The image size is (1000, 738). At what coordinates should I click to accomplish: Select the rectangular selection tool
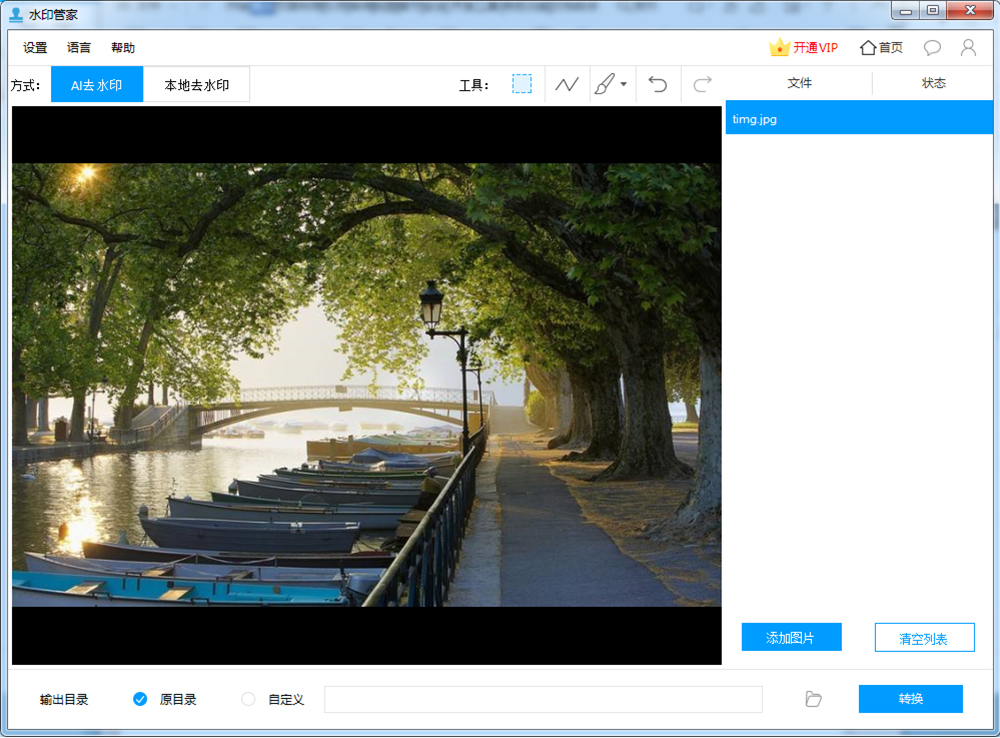(522, 84)
